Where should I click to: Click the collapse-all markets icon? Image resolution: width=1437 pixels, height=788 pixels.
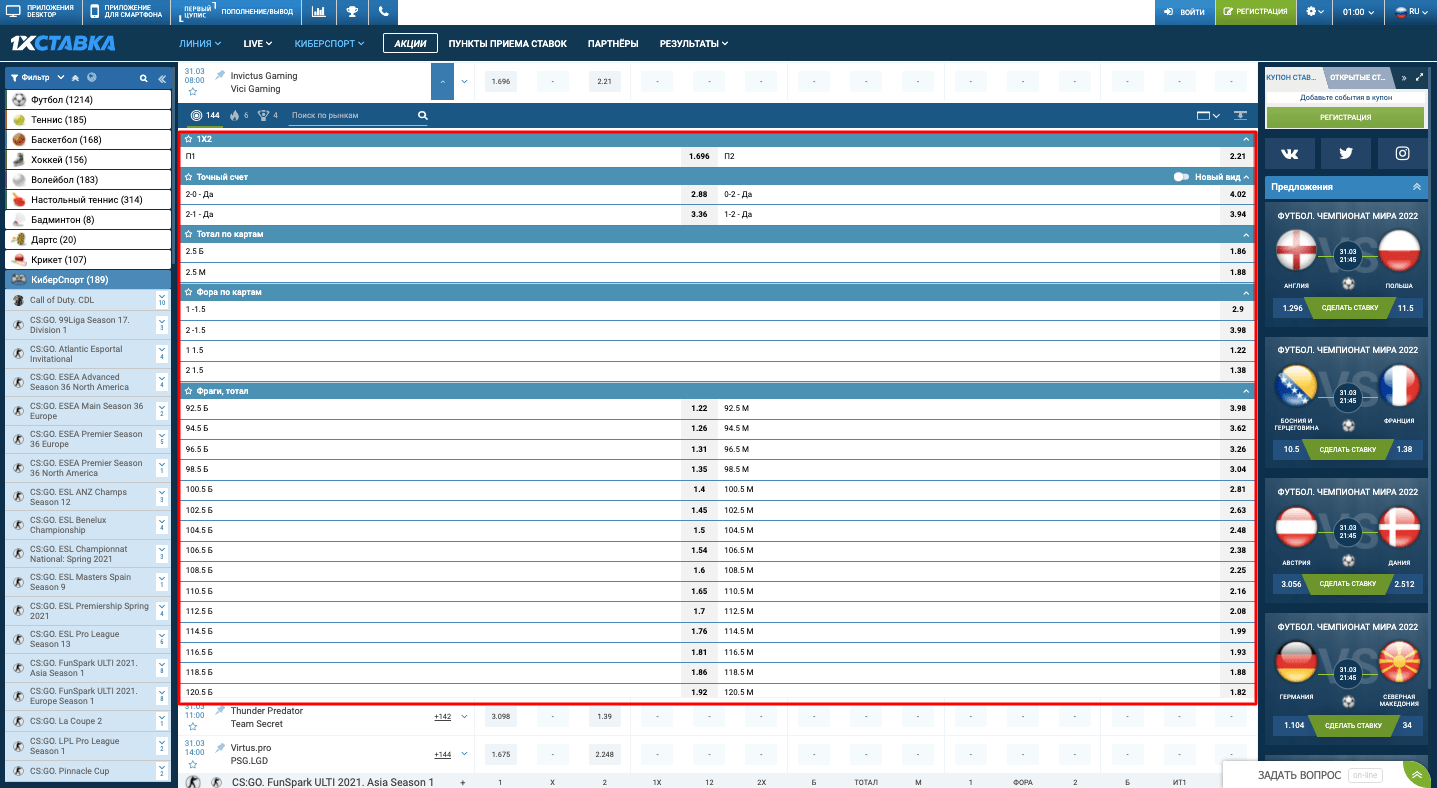(1241, 115)
